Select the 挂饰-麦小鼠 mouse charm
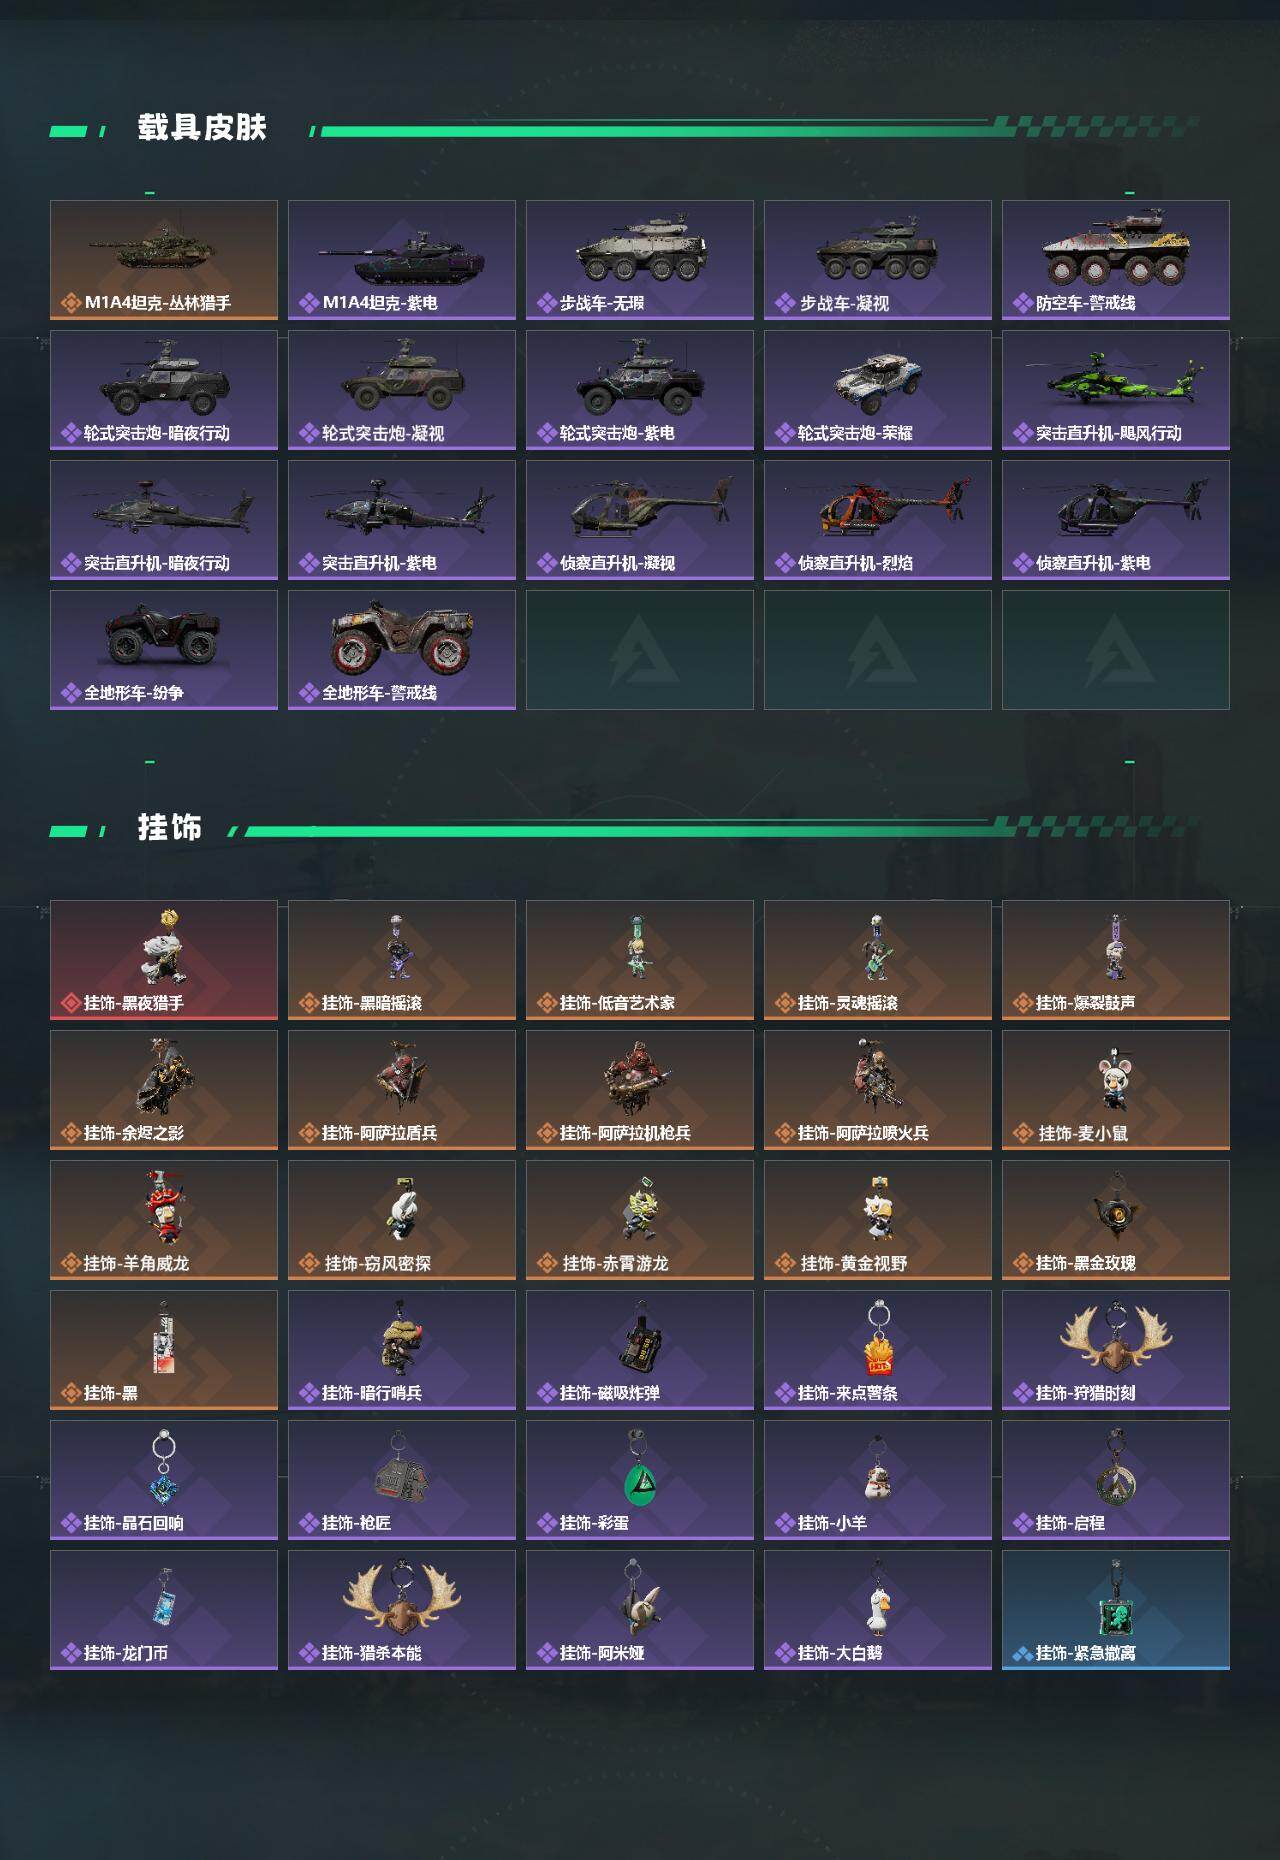The image size is (1280, 1860). [1116, 1090]
